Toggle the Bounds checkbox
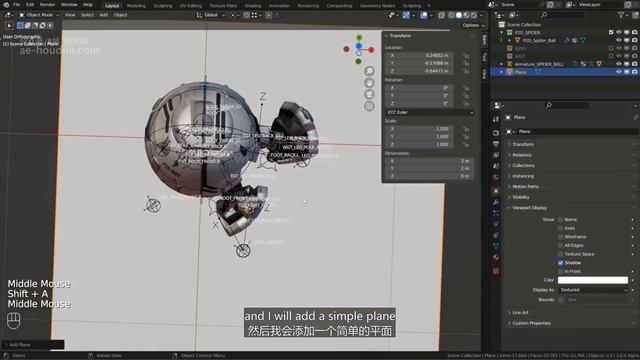640x360 pixels. pos(560,300)
